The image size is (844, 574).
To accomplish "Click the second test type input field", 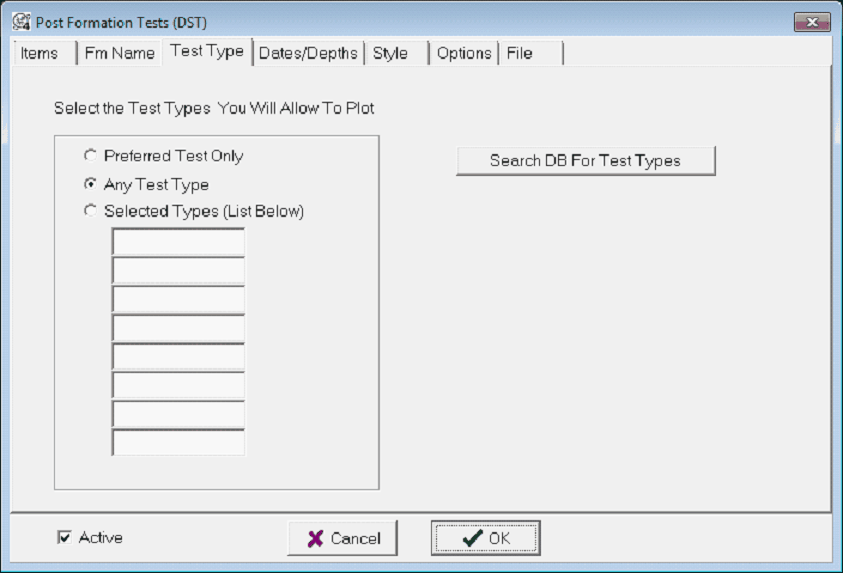I will [178, 271].
